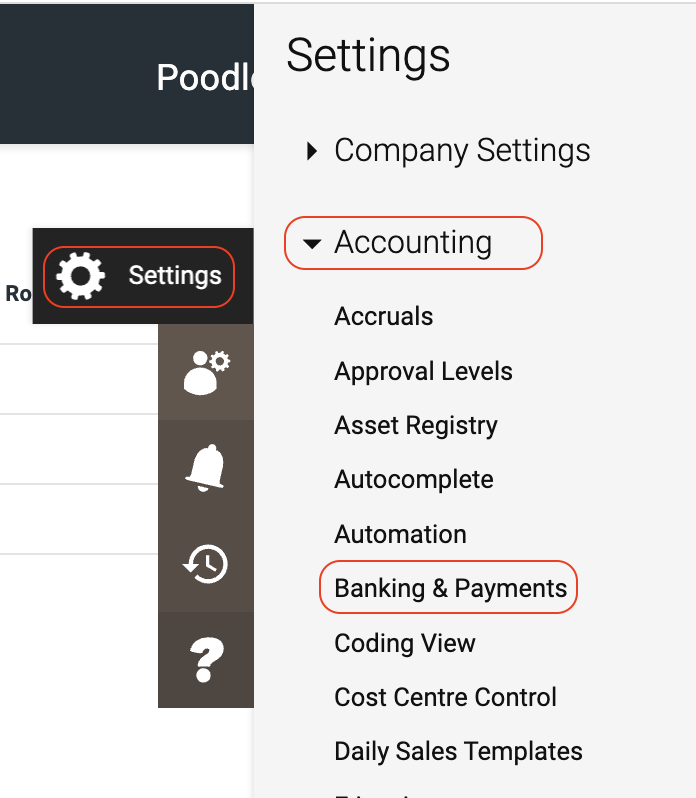Screen dimensions: 696x798
Task: Click the Settings label in dark sidebar
Action: click(175, 275)
